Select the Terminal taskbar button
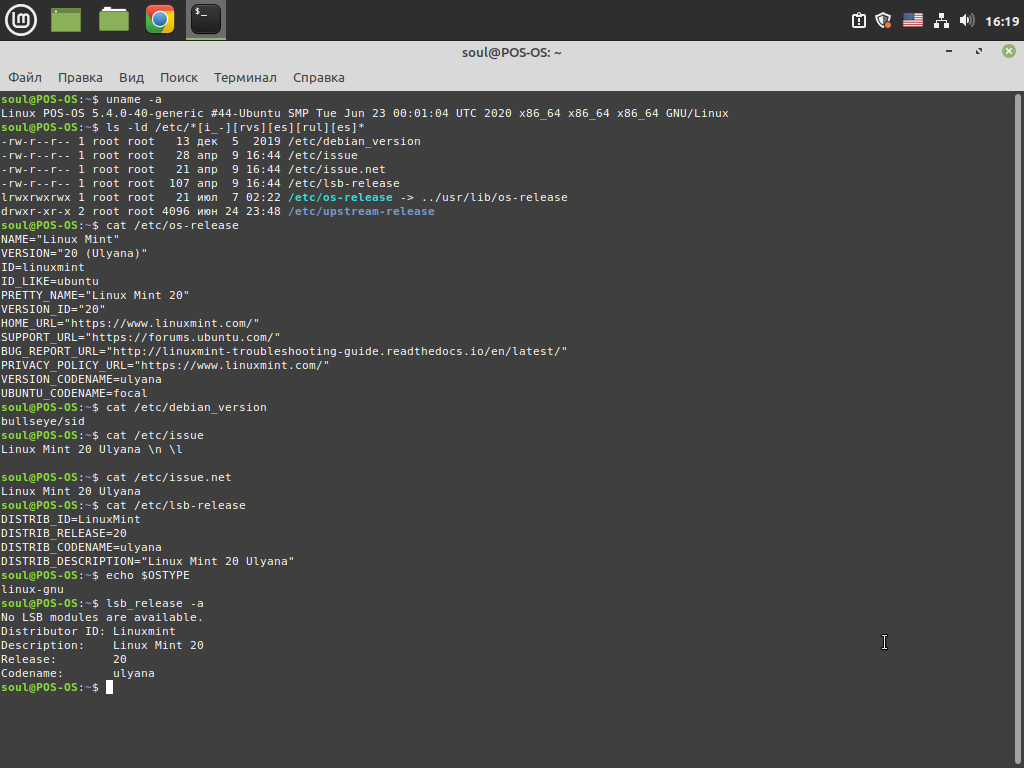Viewport: 1024px width, 768px height. pyautogui.click(x=206, y=20)
